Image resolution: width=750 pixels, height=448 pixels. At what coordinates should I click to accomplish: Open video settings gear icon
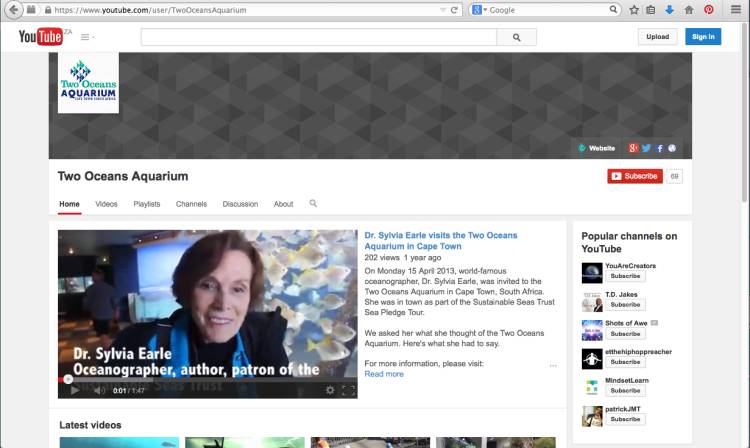(x=330, y=390)
